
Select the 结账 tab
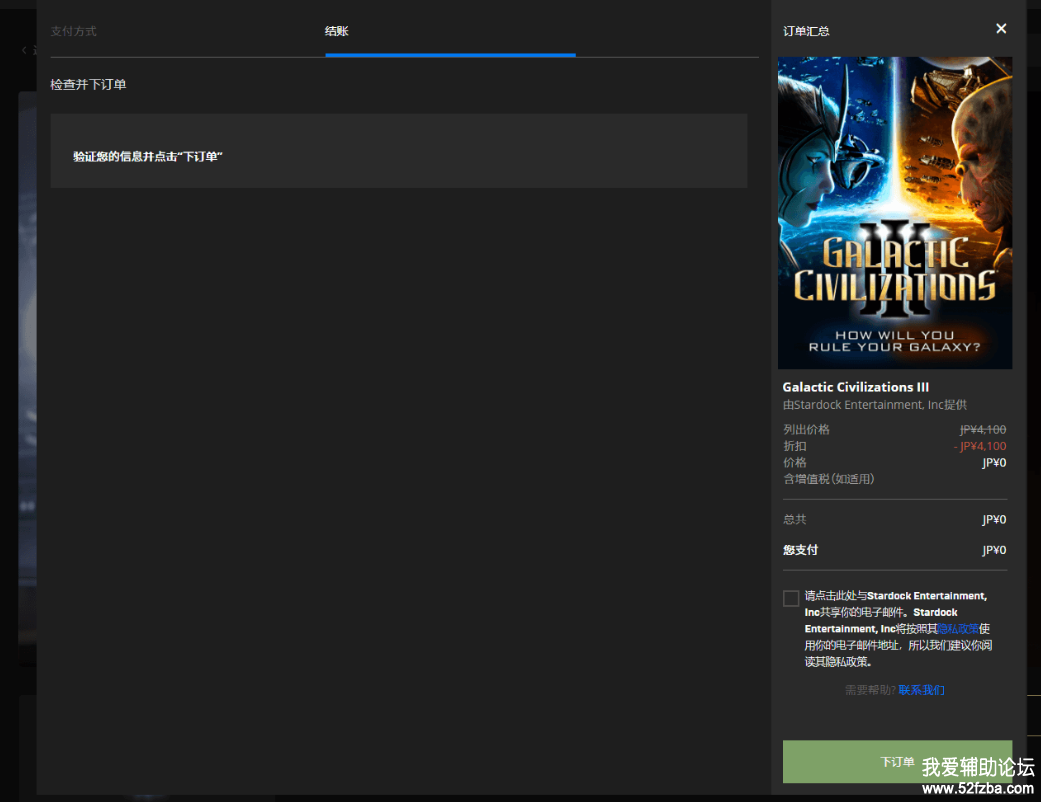pos(337,31)
